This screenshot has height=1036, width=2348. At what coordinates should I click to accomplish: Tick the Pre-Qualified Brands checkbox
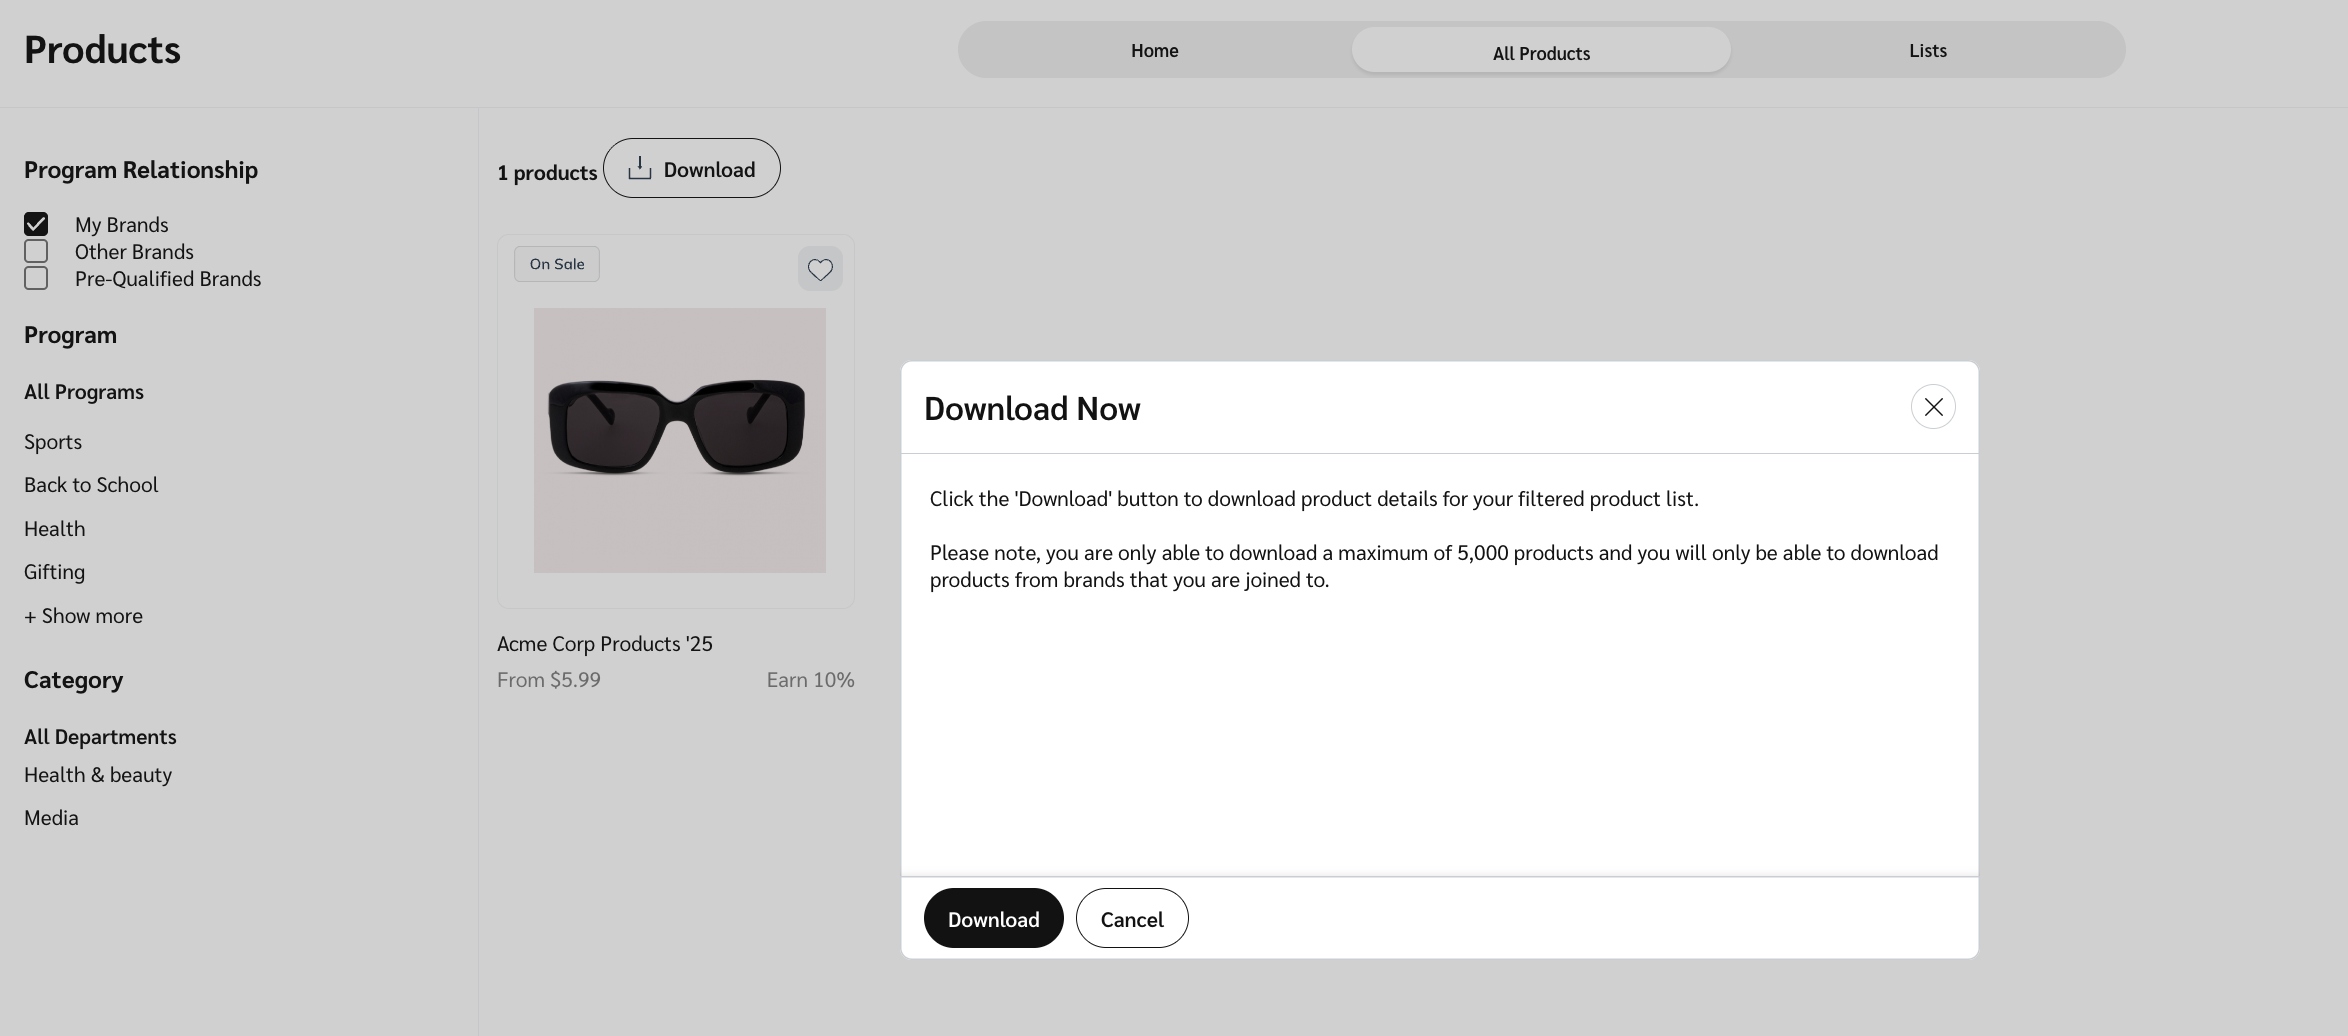point(36,278)
